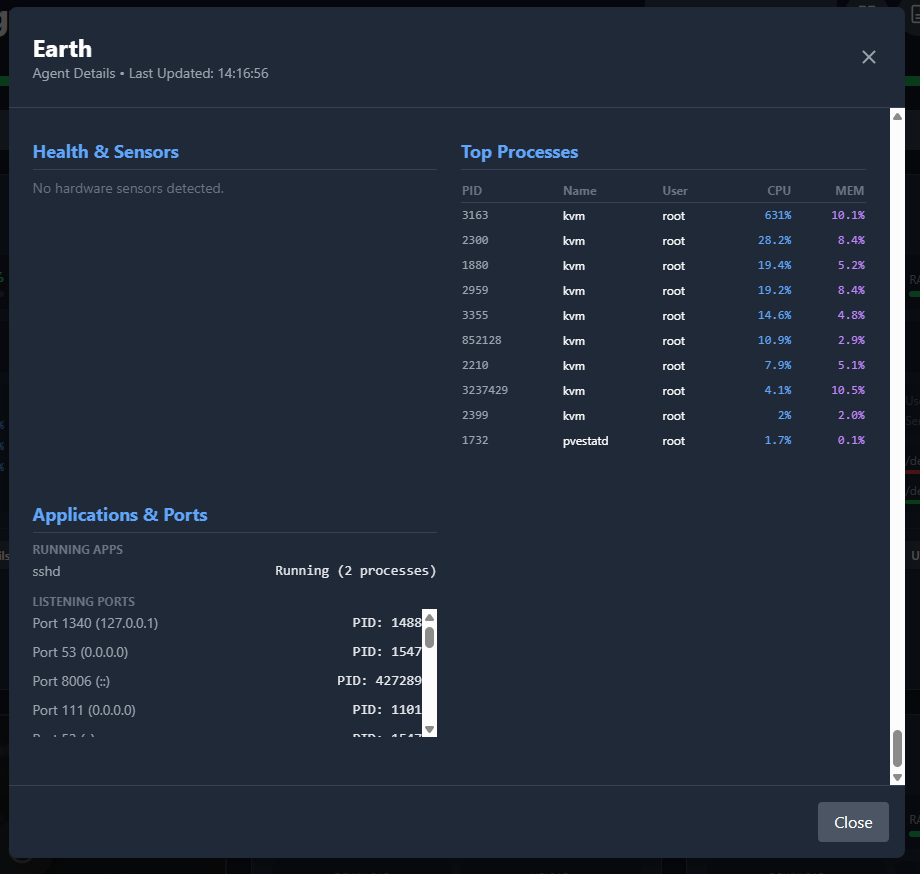Image resolution: width=920 pixels, height=874 pixels.
Task: Click the Applications & Ports heading
Action: (x=120, y=515)
